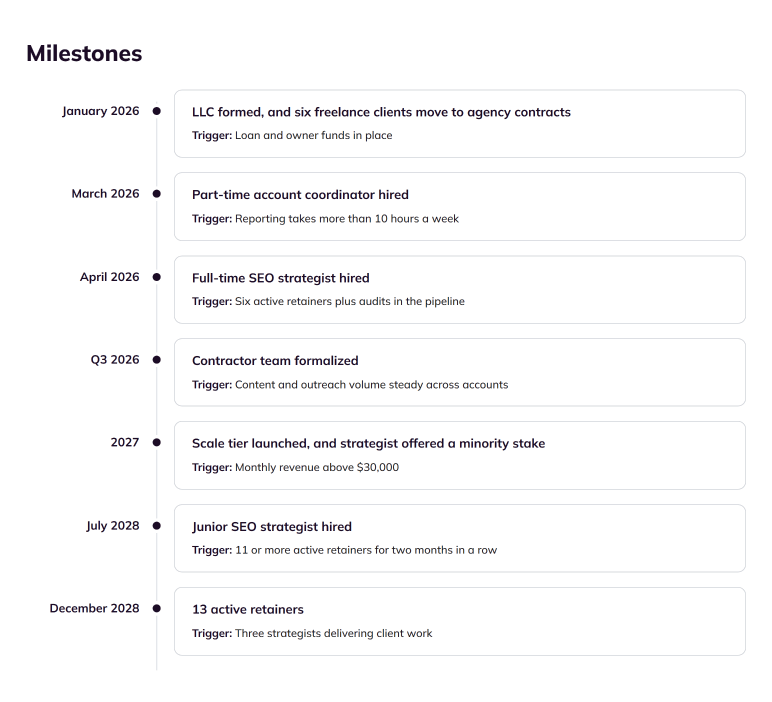The width and height of the screenshot is (772, 702).
Task: Click 'Full-time SEO strategist hired' title
Action: [281, 278]
